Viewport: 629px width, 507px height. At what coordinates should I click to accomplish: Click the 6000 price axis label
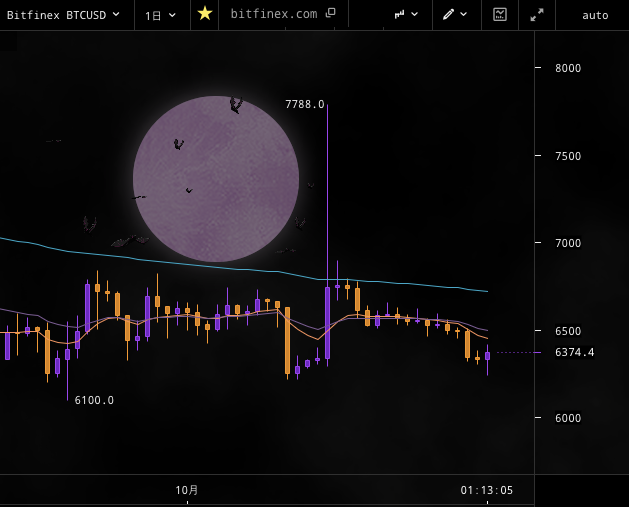pyautogui.click(x=568, y=418)
